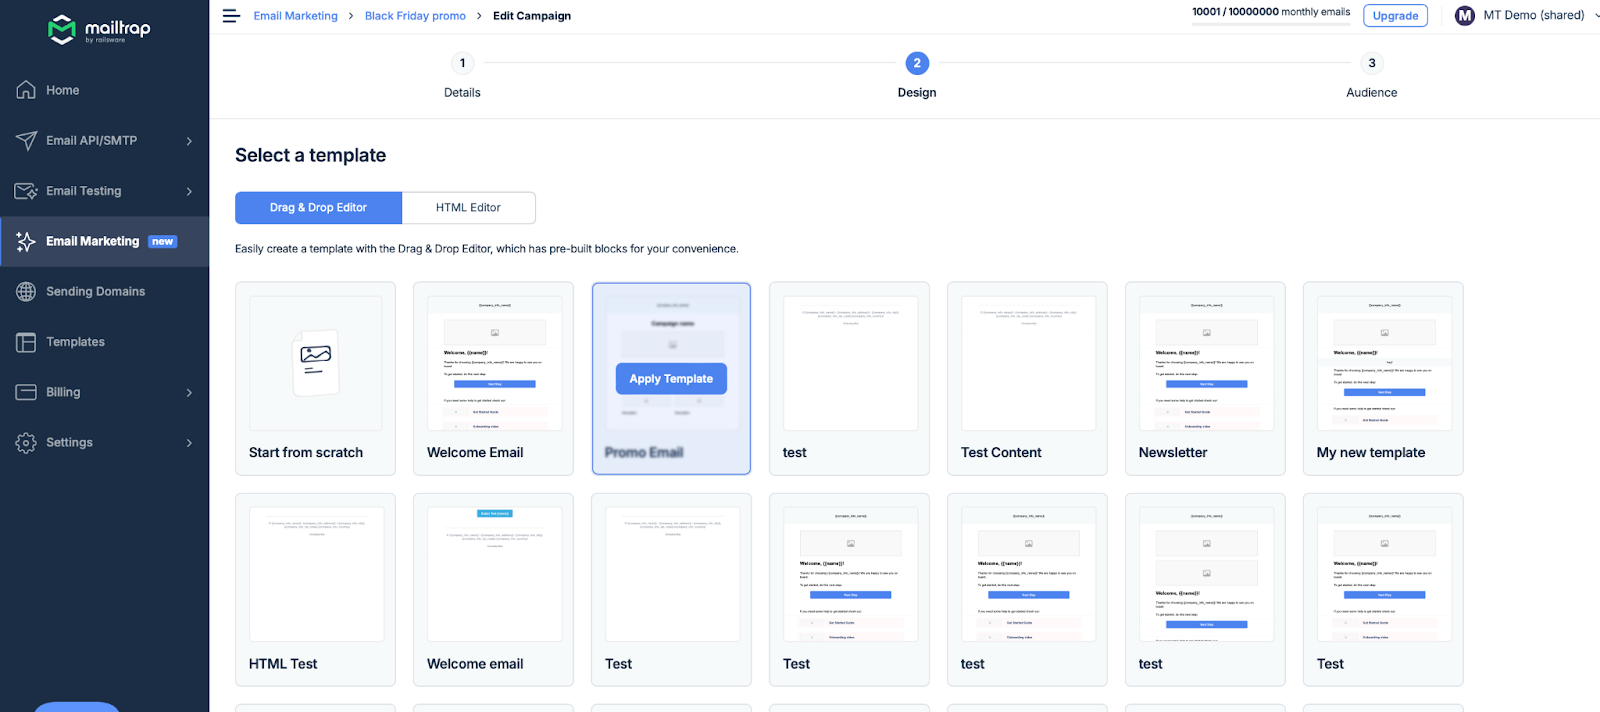Click the Sending Domains globe icon

[26, 292]
